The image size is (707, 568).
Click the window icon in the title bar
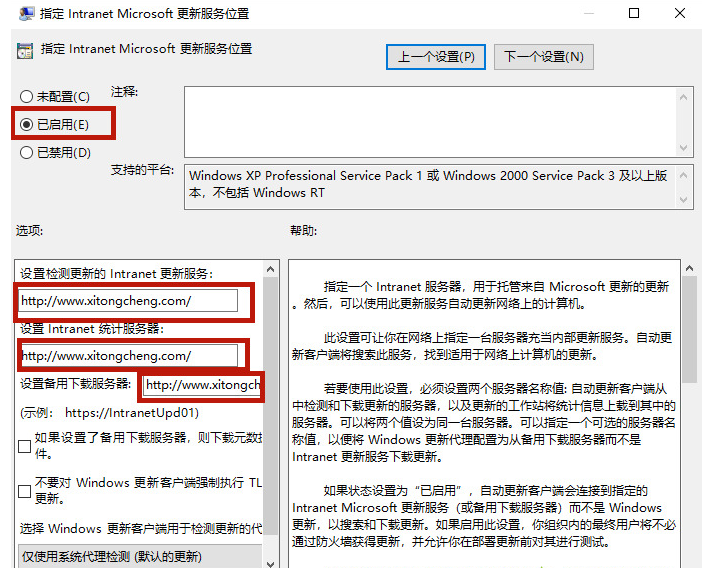click(24, 14)
